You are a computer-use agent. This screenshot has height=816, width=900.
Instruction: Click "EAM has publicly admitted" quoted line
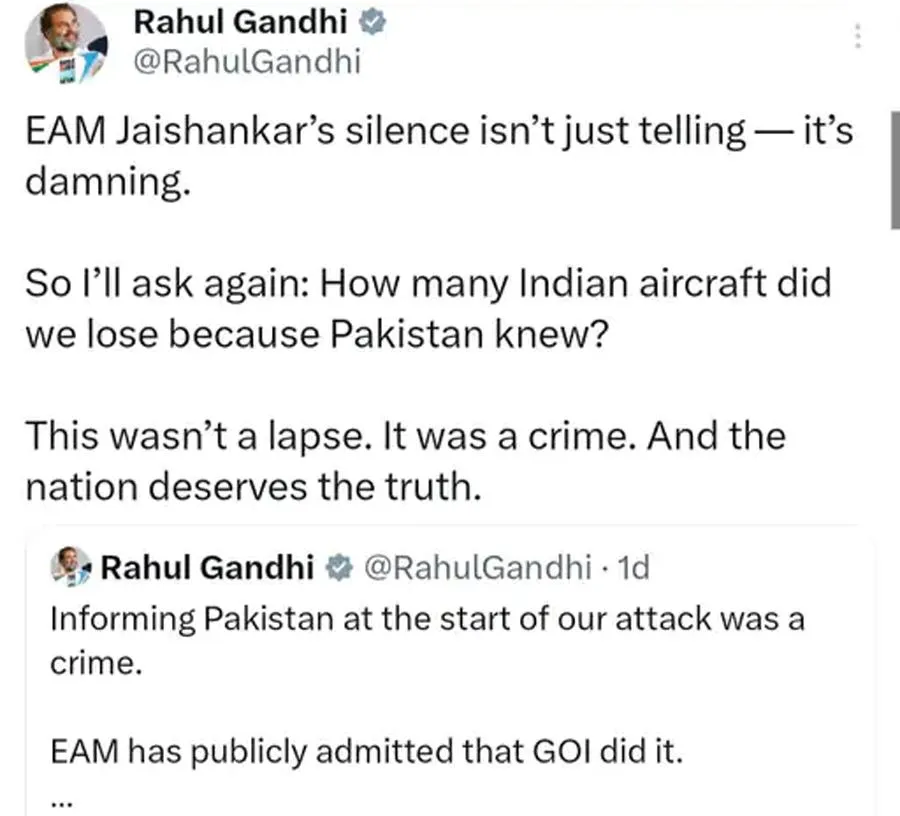pos(366,750)
